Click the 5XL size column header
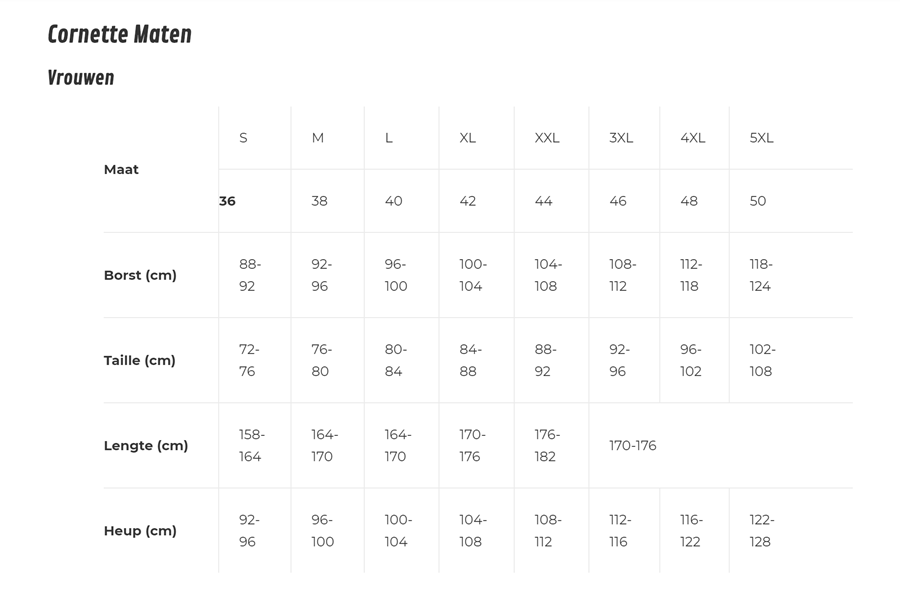 tap(761, 138)
